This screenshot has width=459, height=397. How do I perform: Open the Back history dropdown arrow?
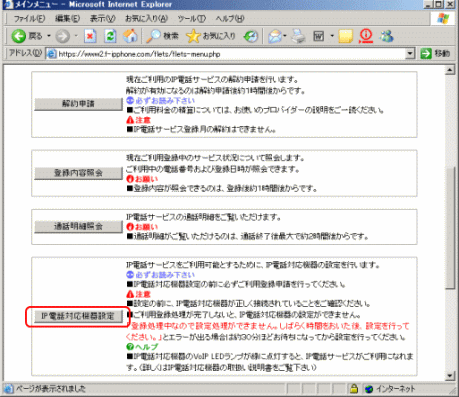tap(49, 36)
